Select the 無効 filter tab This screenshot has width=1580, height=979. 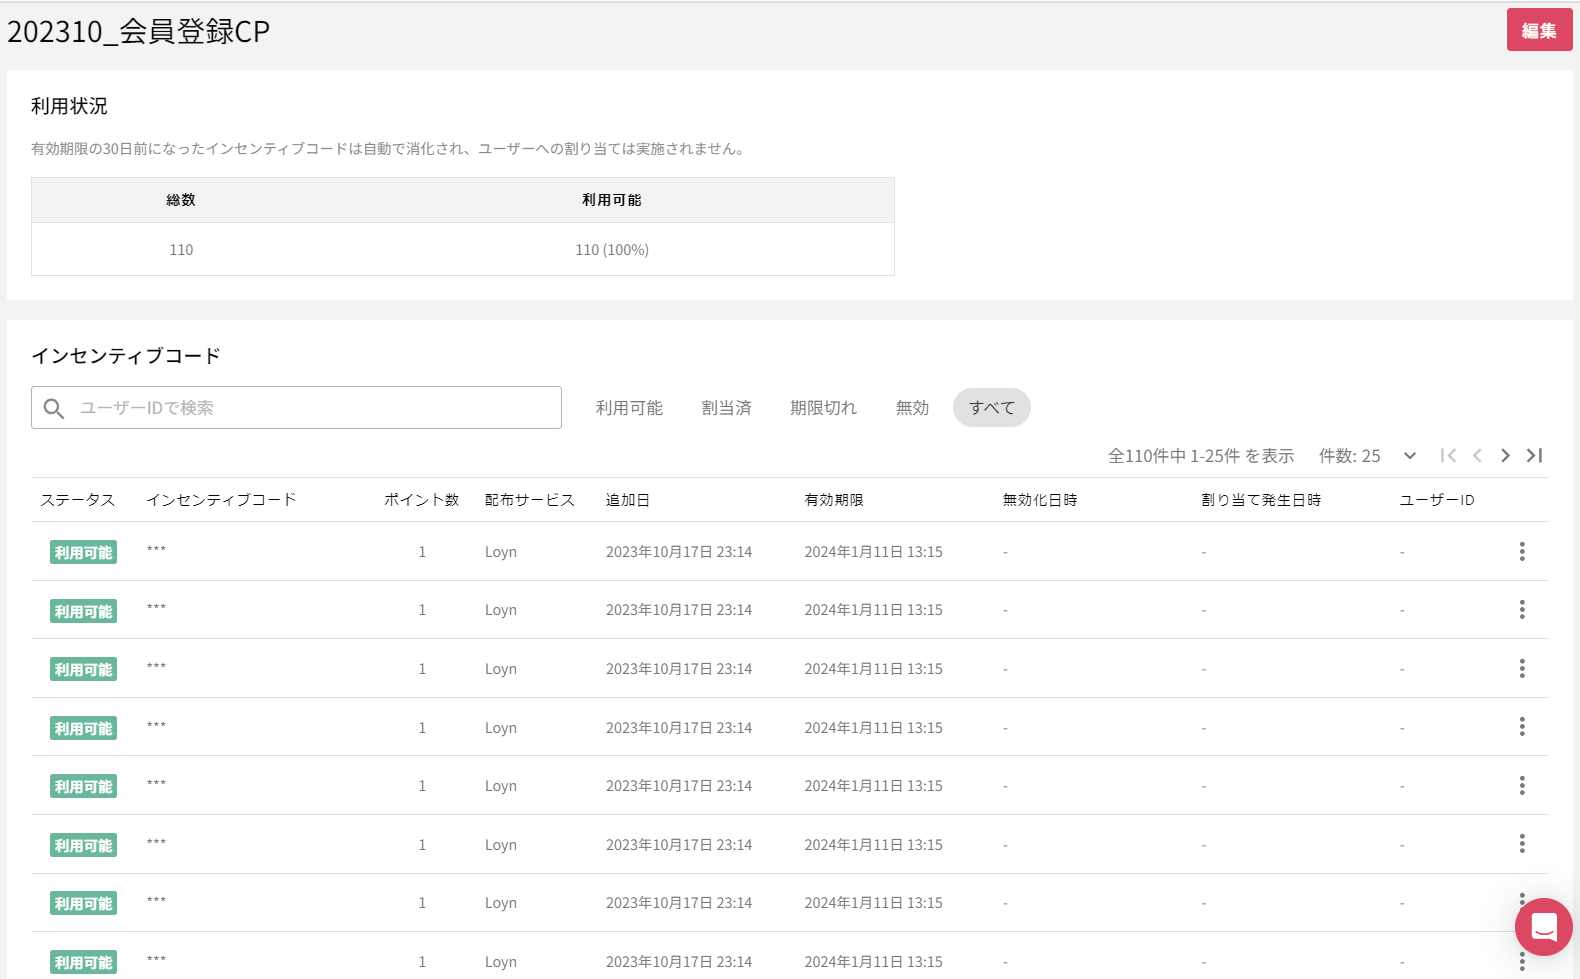tap(912, 408)
